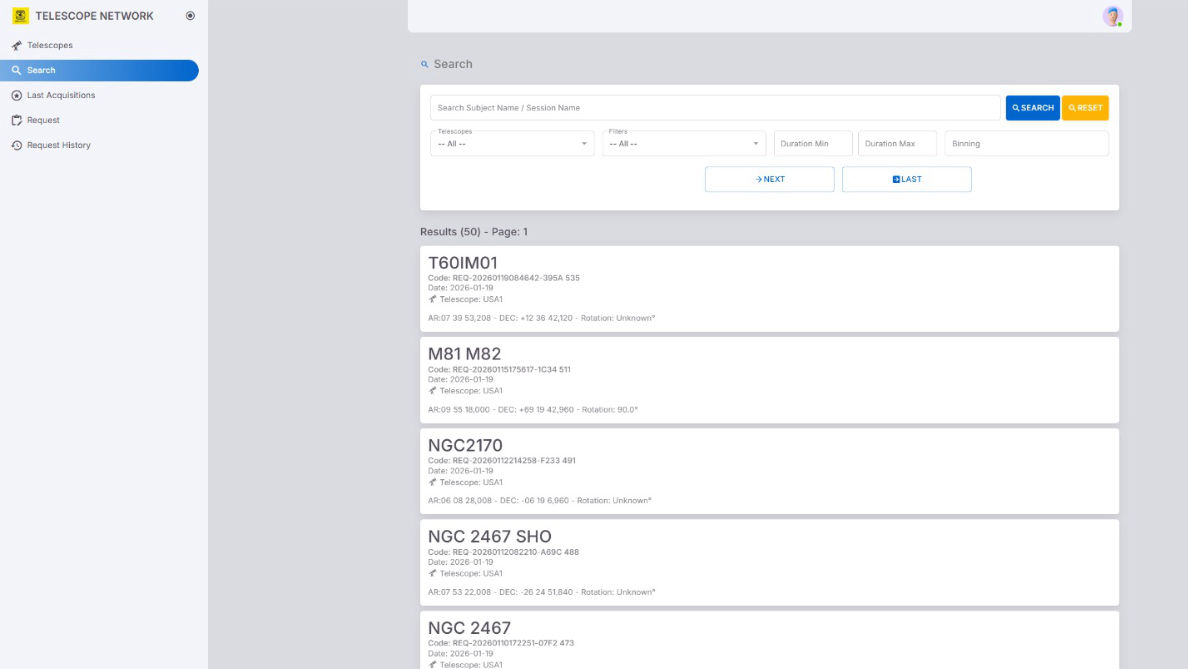Open Telescopes from the sidebar

point(49,45)
